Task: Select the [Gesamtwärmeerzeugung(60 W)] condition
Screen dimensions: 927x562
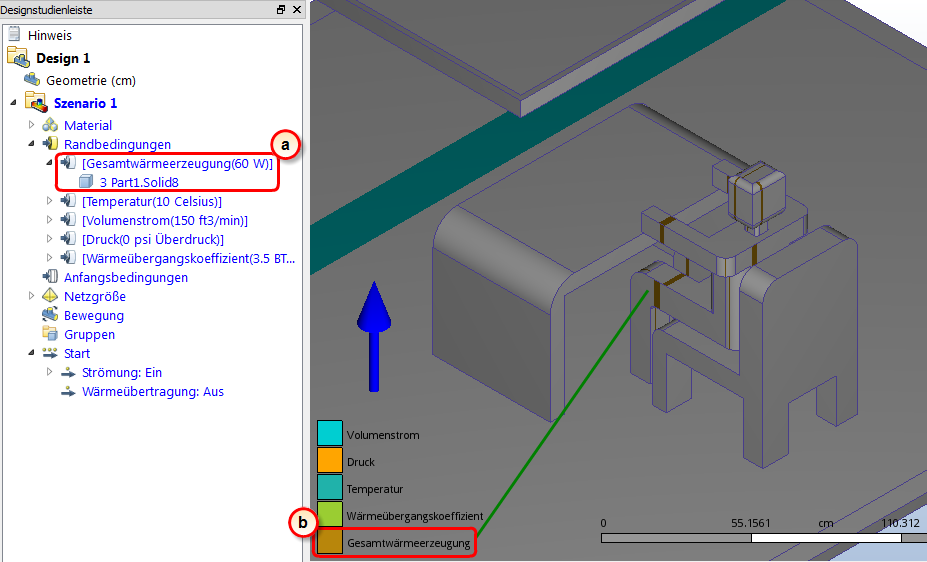Action: [177, 163]
